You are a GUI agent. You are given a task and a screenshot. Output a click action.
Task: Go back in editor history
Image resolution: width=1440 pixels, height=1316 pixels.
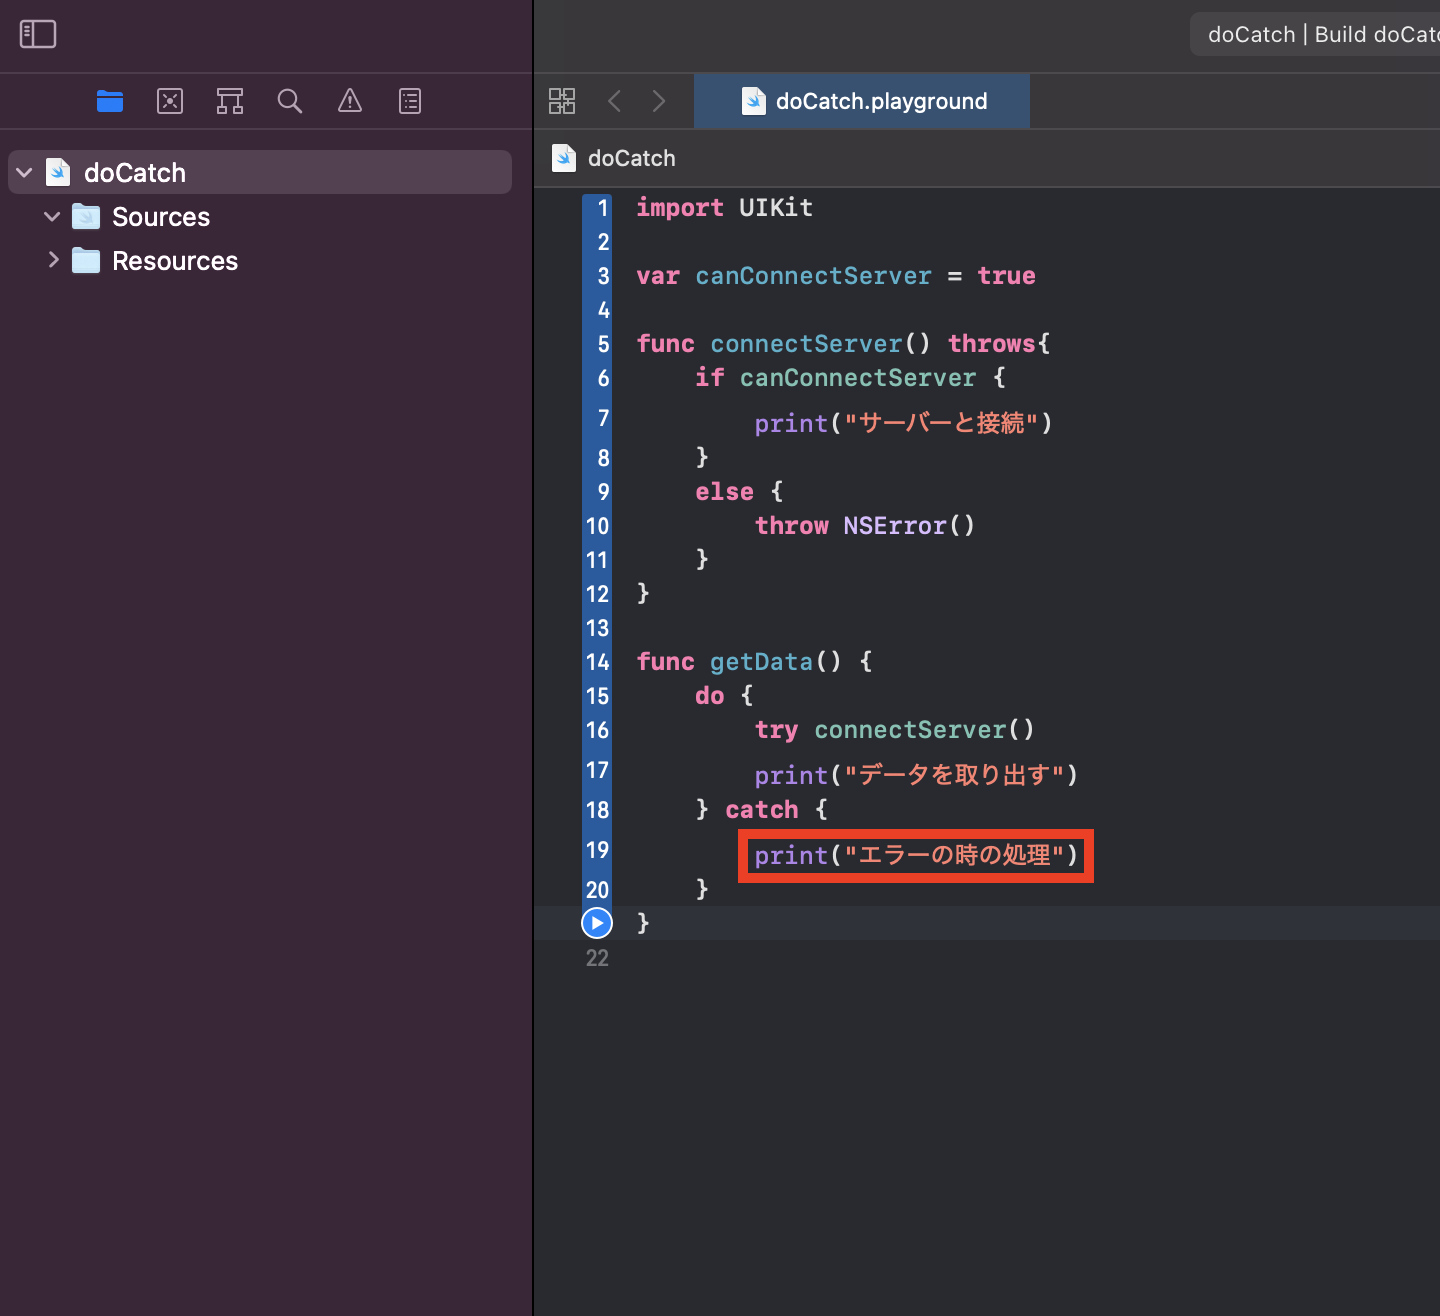click(x=615, y=101)
